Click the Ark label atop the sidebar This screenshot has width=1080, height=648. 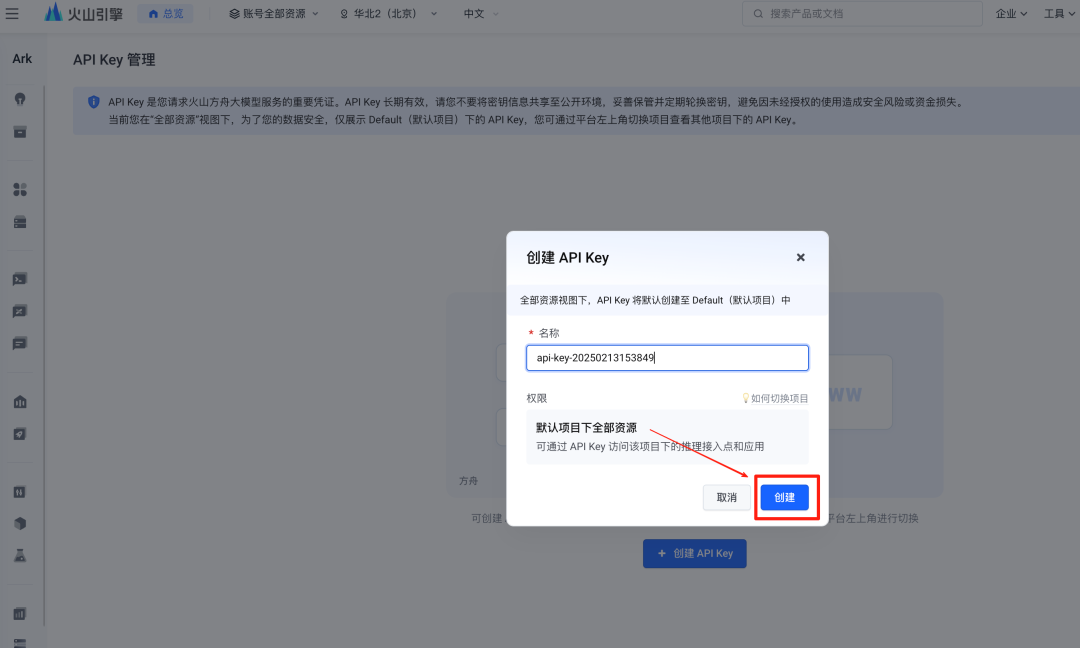[x=22, y=59]
